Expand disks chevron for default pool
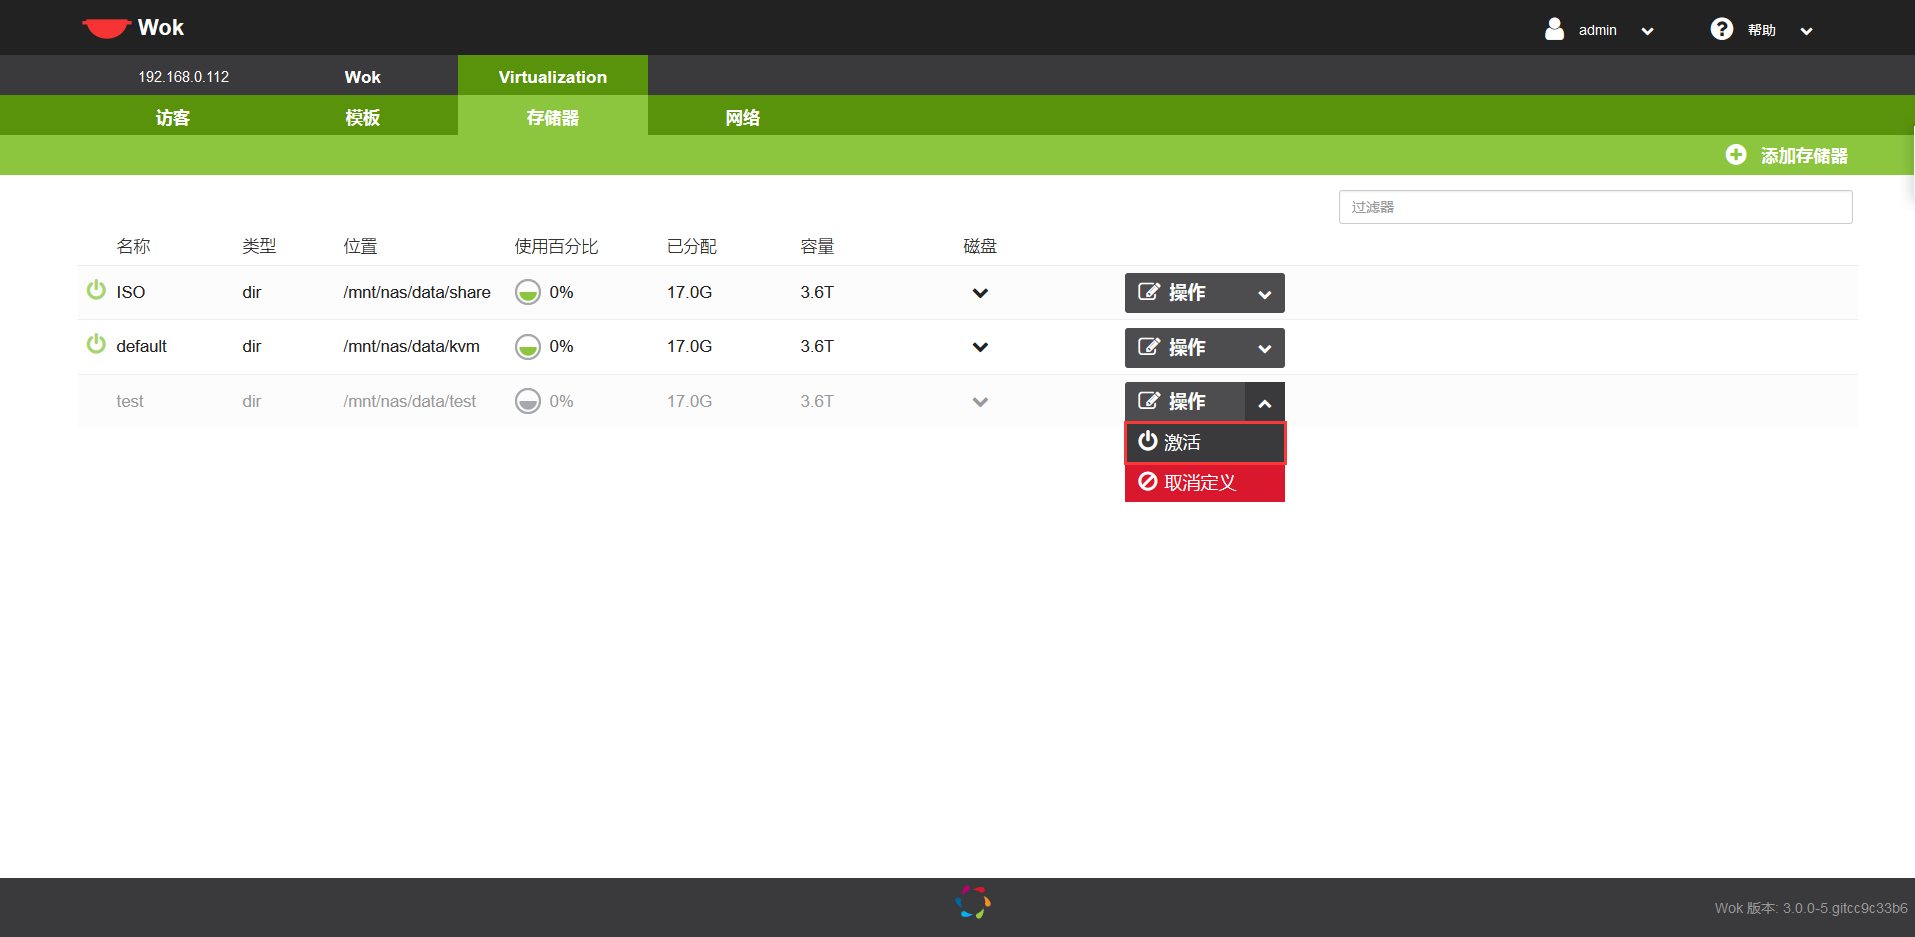This screenshot has width=1915, height=937. click(980, 347)
